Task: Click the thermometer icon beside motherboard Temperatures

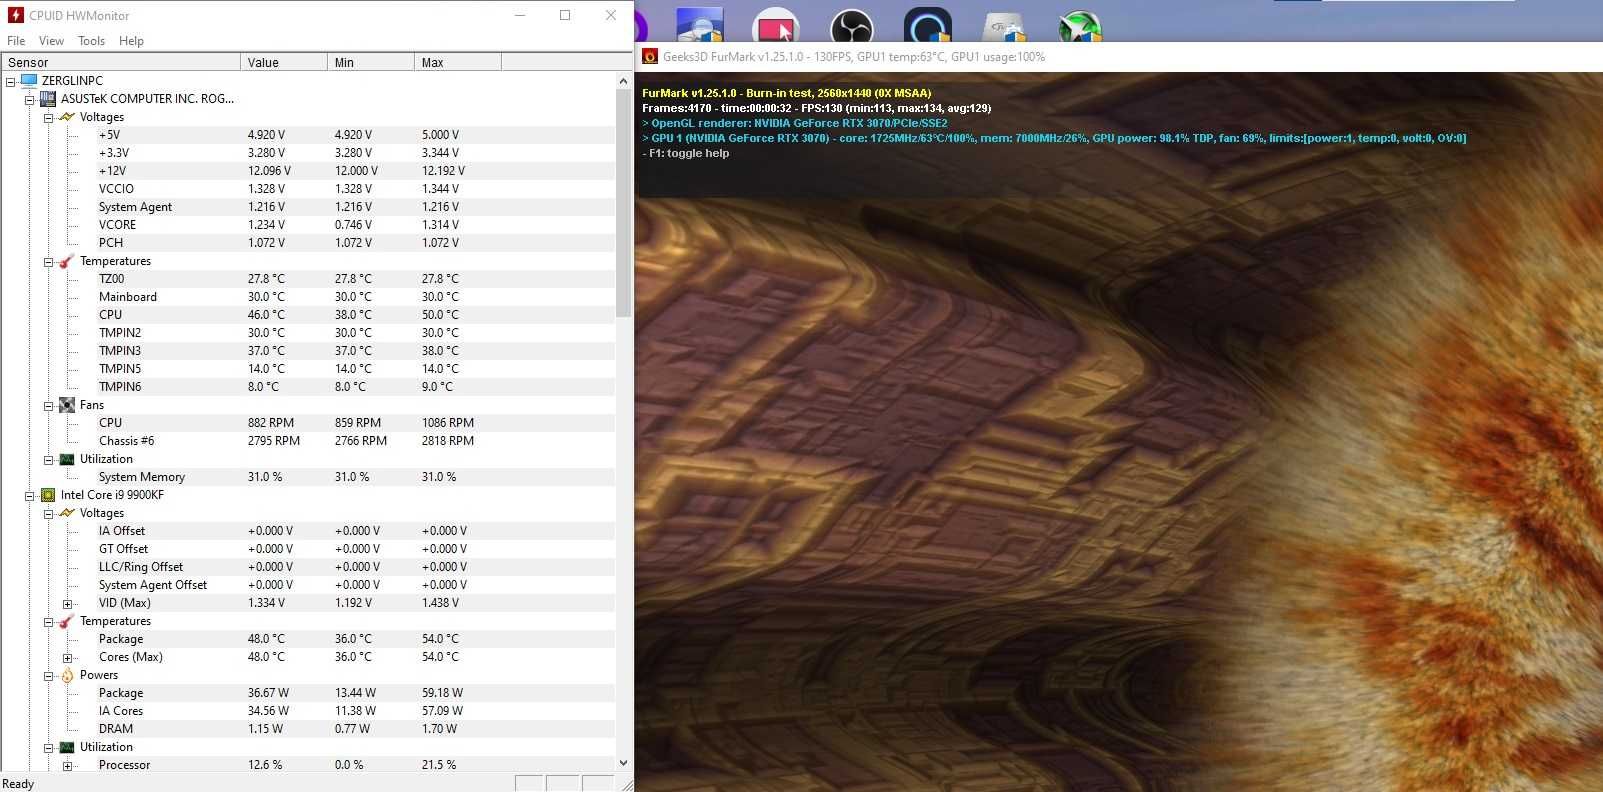Action: point(67,261)
